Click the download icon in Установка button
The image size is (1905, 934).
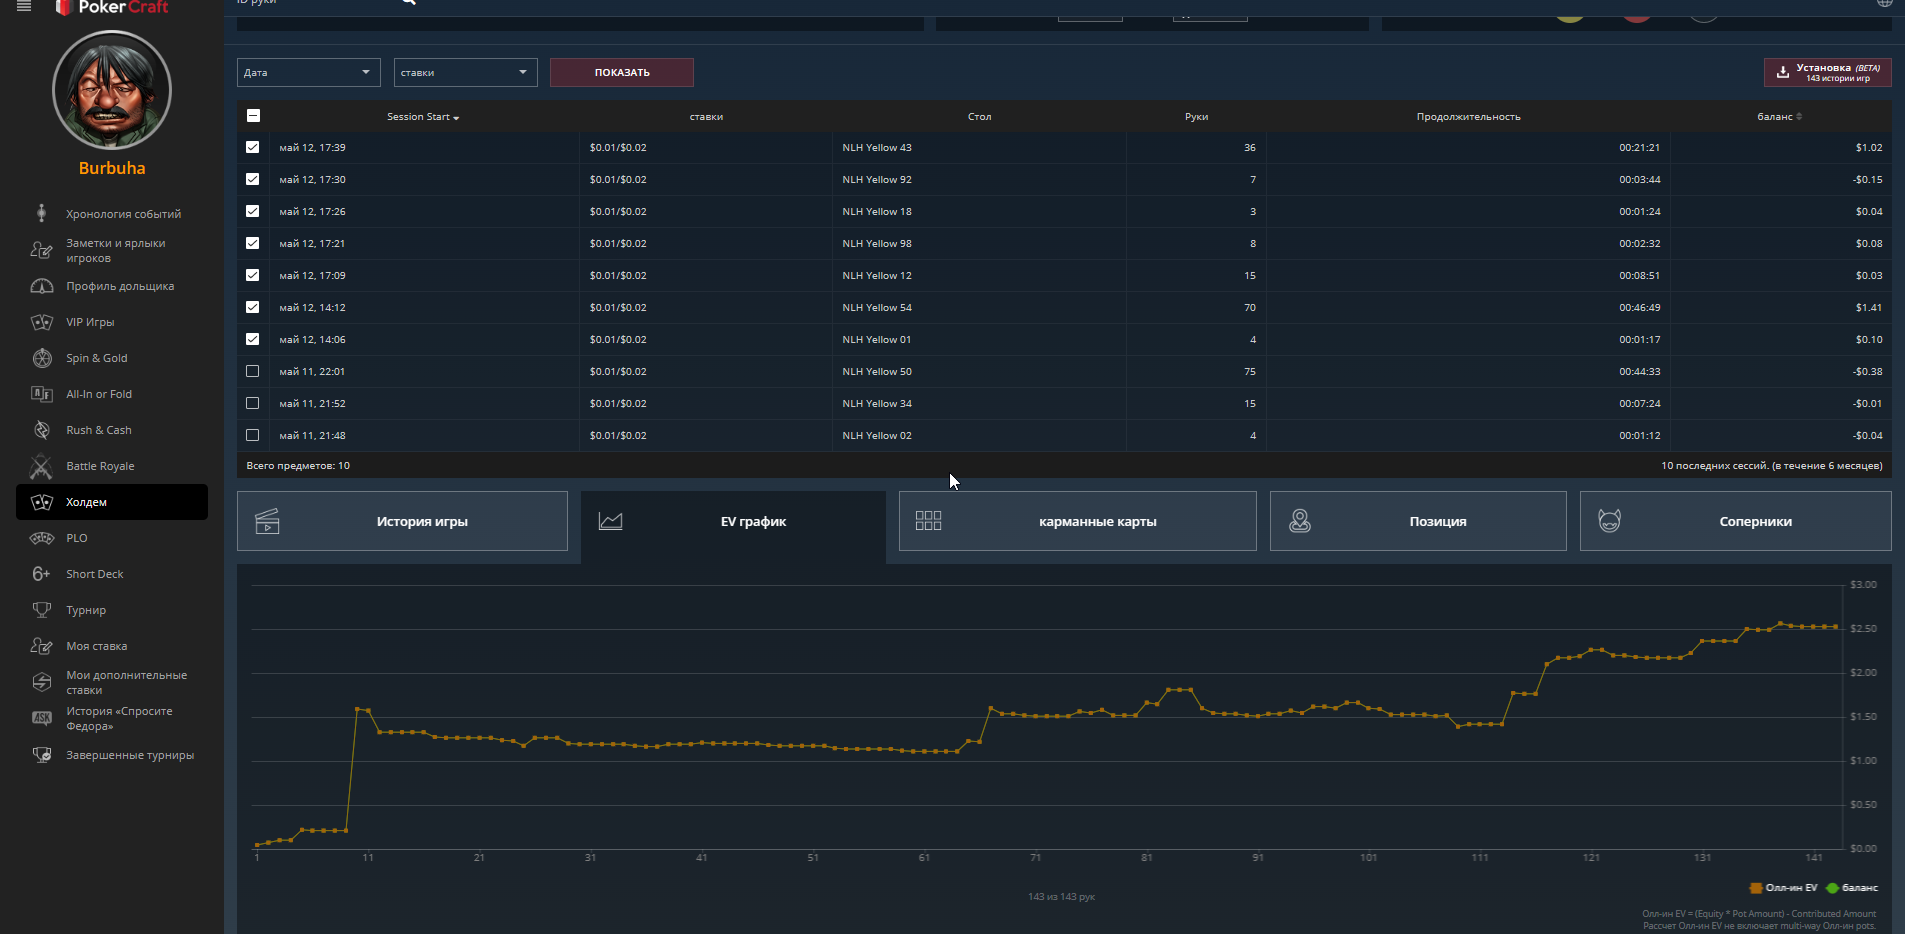(x=1782, y=72)
